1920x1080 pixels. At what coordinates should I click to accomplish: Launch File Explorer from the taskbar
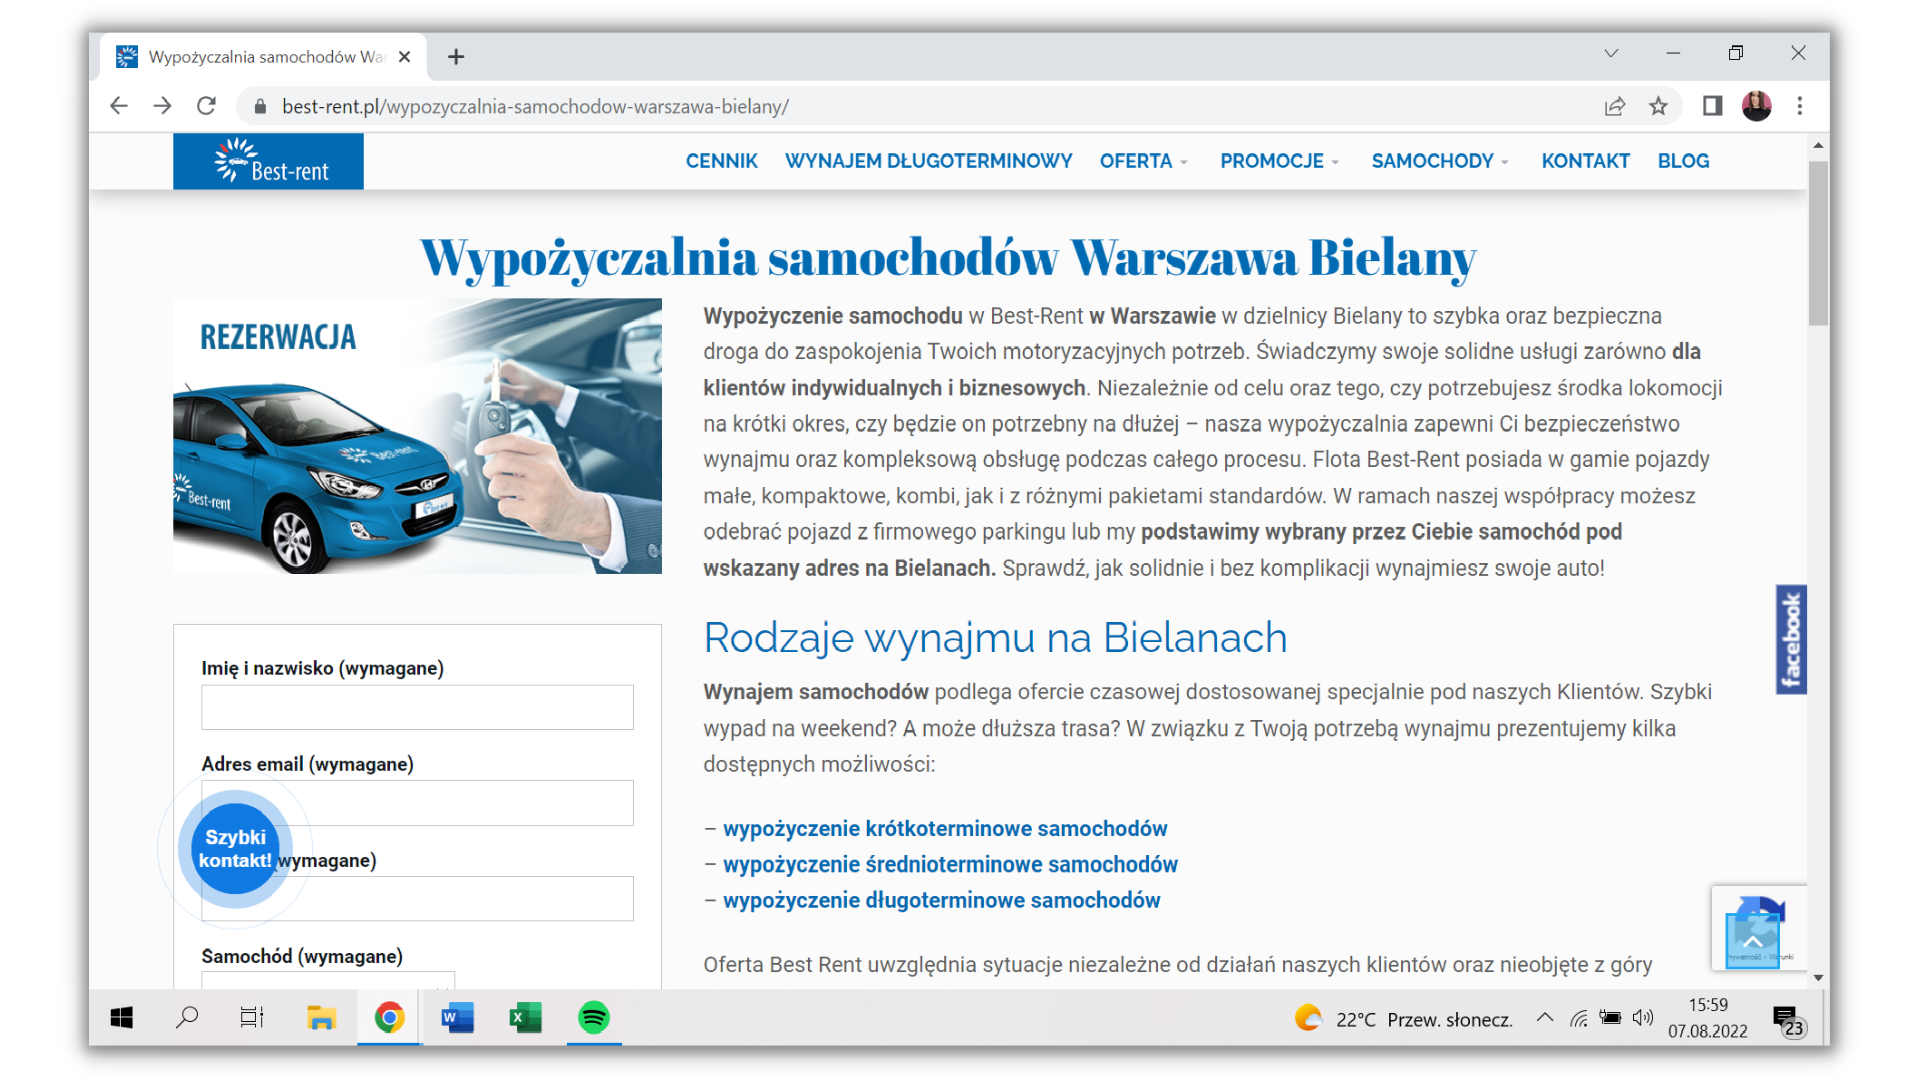[x=321, y=1018]
